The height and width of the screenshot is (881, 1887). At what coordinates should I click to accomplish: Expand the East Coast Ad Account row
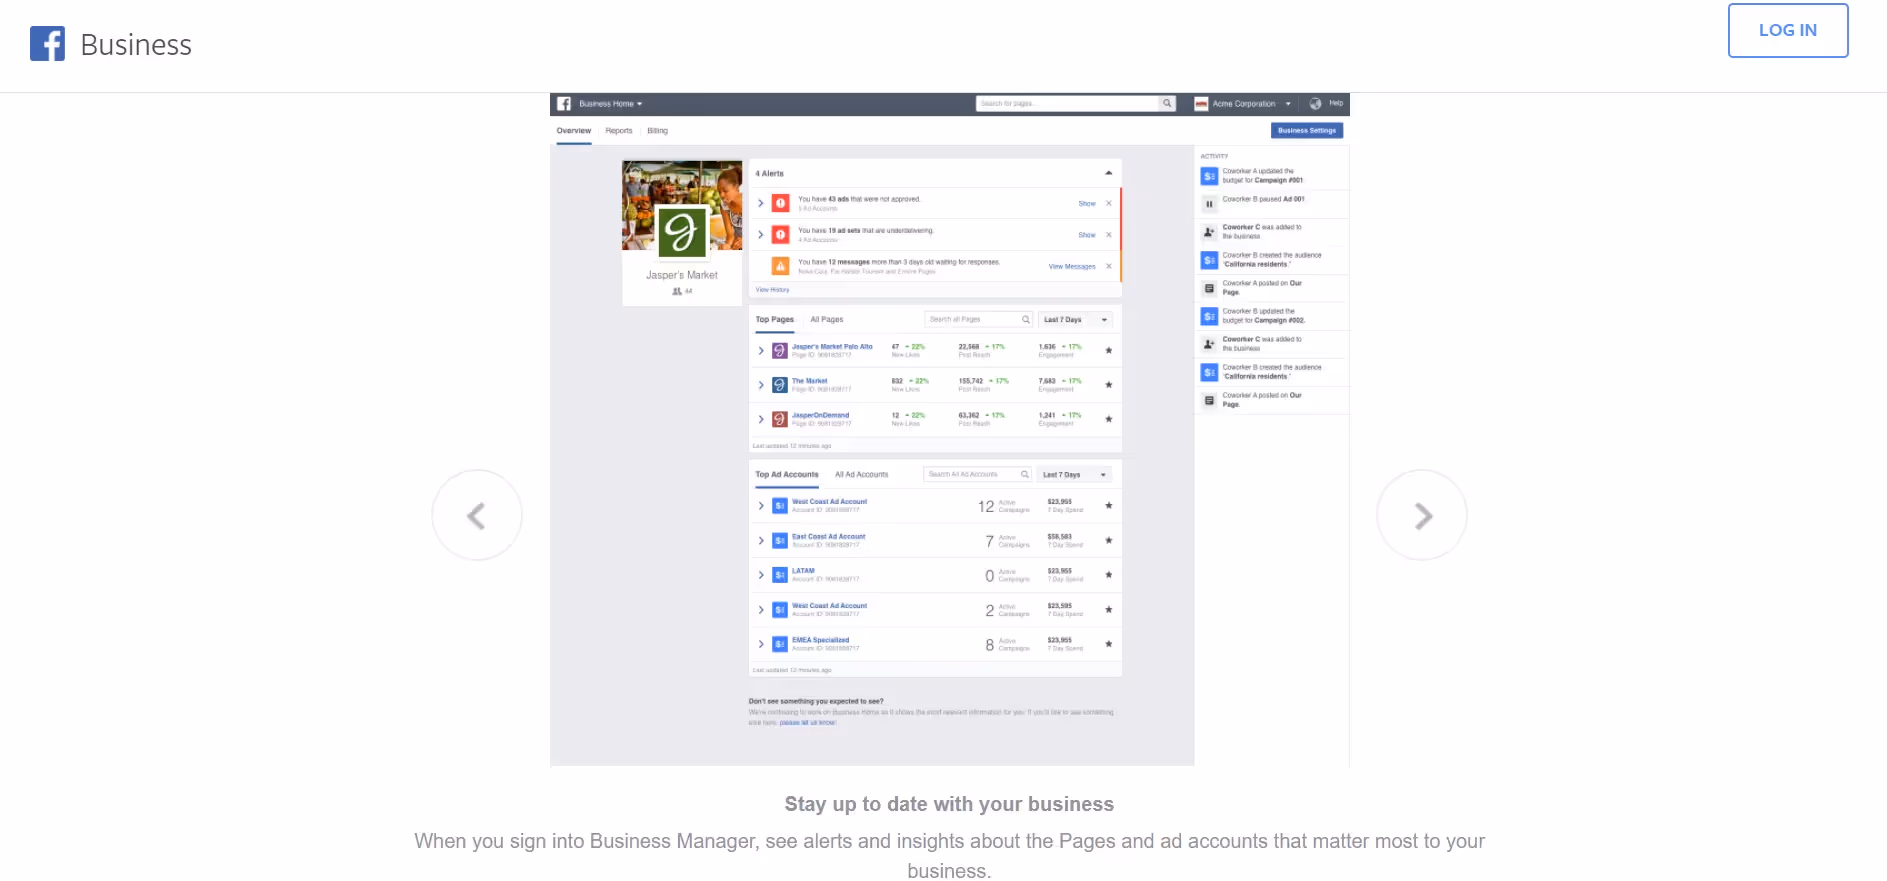761,541
